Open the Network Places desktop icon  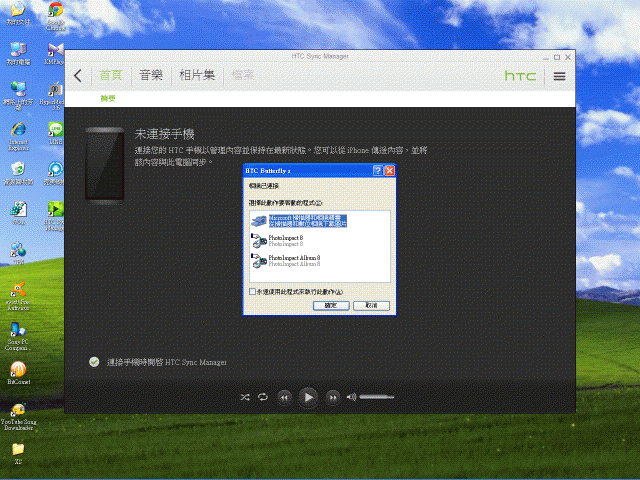[18, 96]
